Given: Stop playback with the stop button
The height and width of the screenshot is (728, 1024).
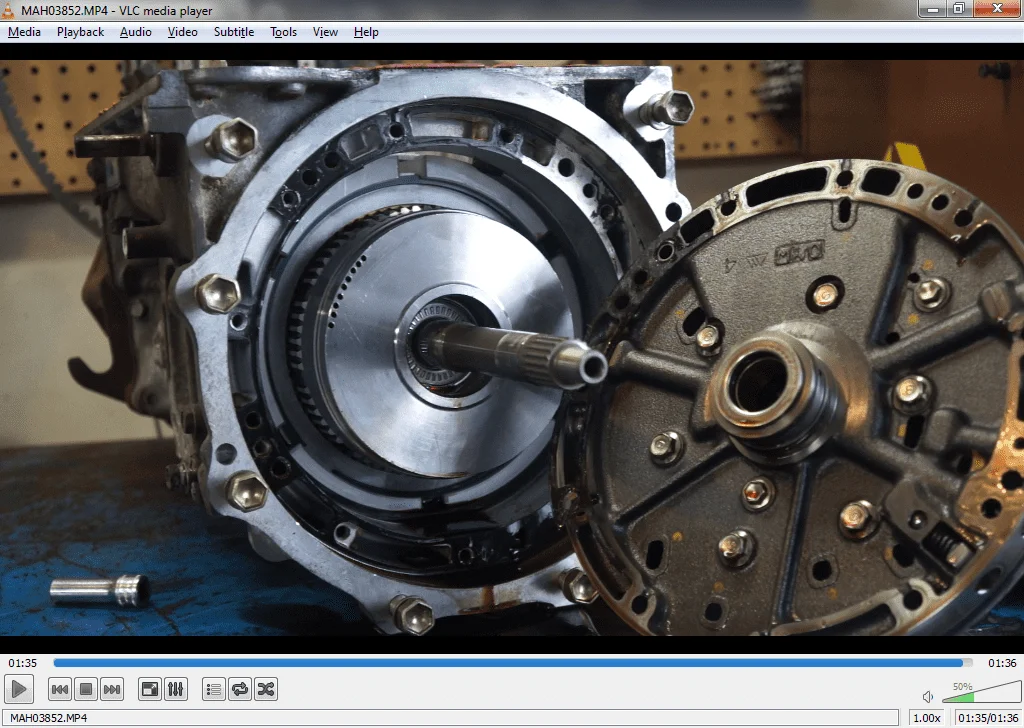Looking at the screenshot, I should tap(86, 689).
